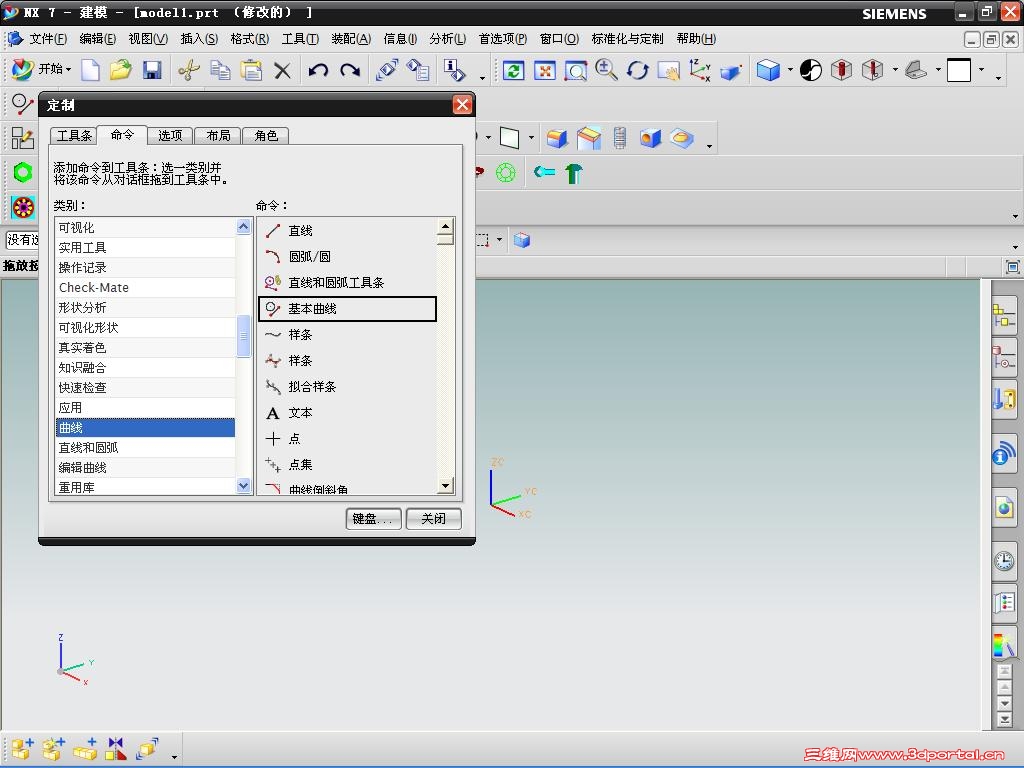This screenshot has height=768, width=1024.
Task: Click the Open folder icon
Action: pyautogui.click(x=121, y=70)
